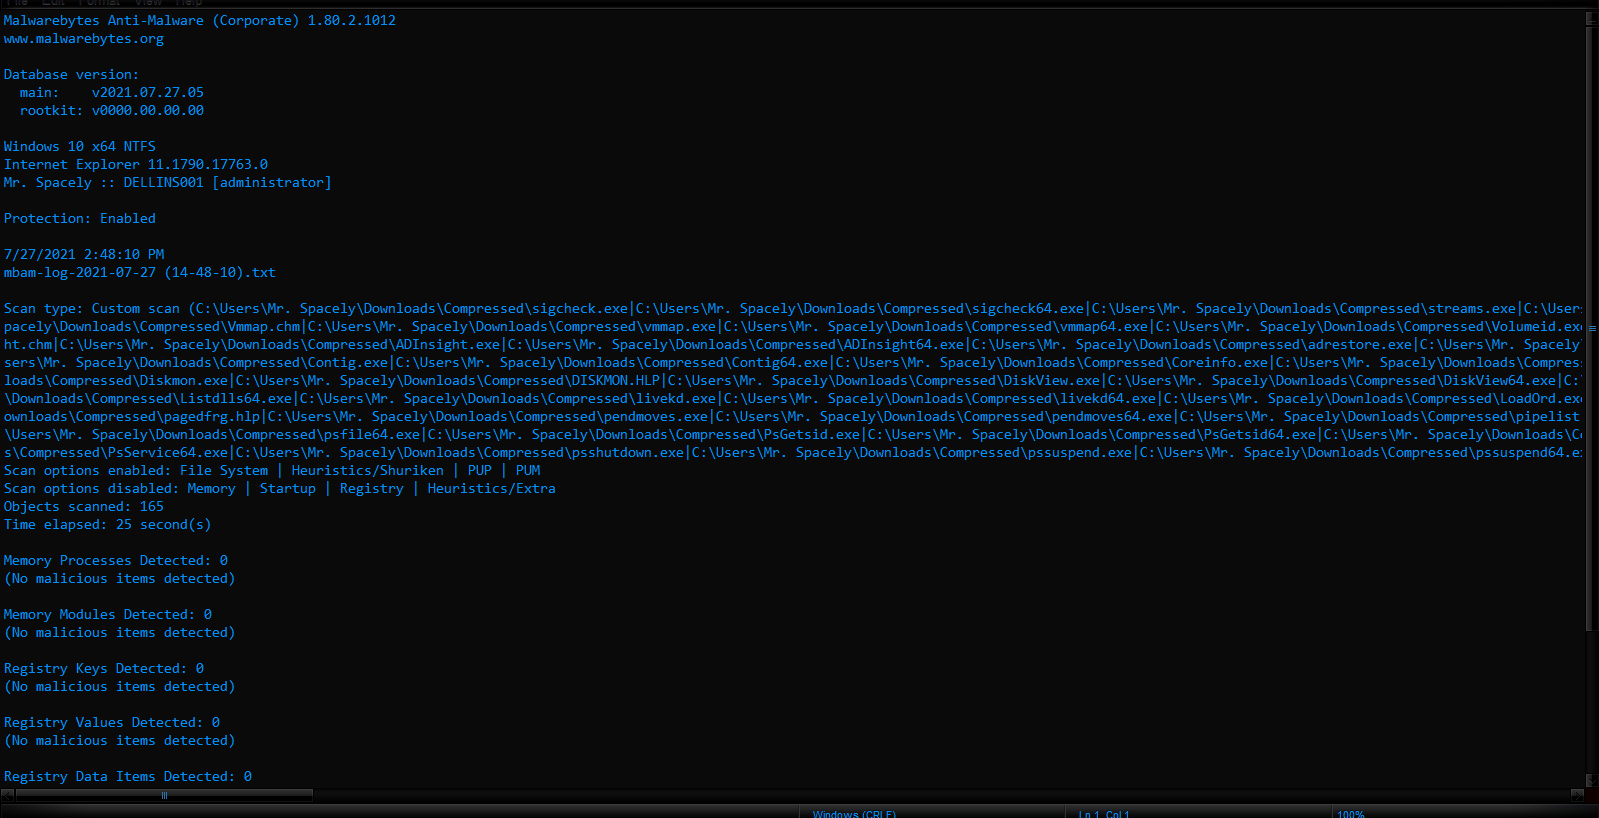Click the horizontal scrollbar thumb
Image resolution: width=1599 pixels, height=818 pixels.
tap(164, 796)
